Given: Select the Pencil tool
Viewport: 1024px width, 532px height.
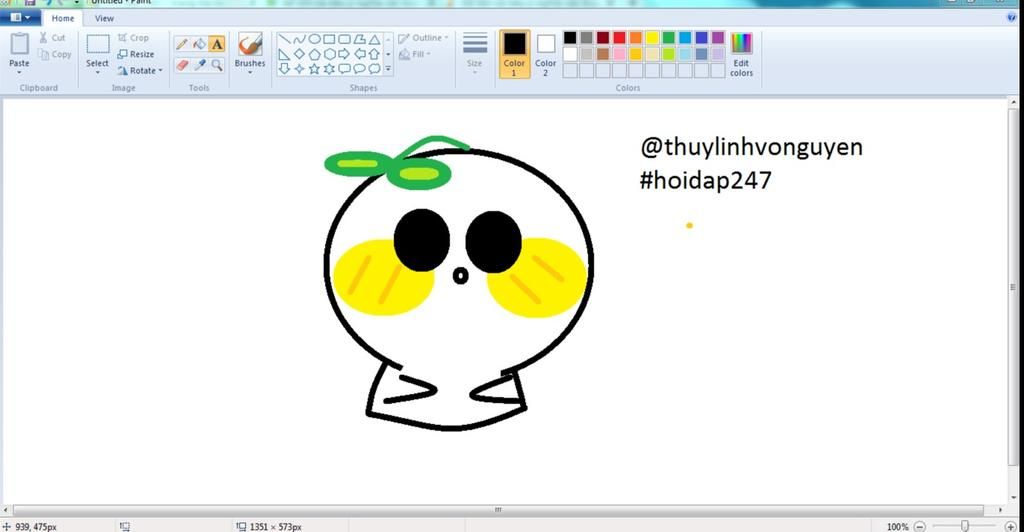Looking at the screenshot, I should click(182, 44).
